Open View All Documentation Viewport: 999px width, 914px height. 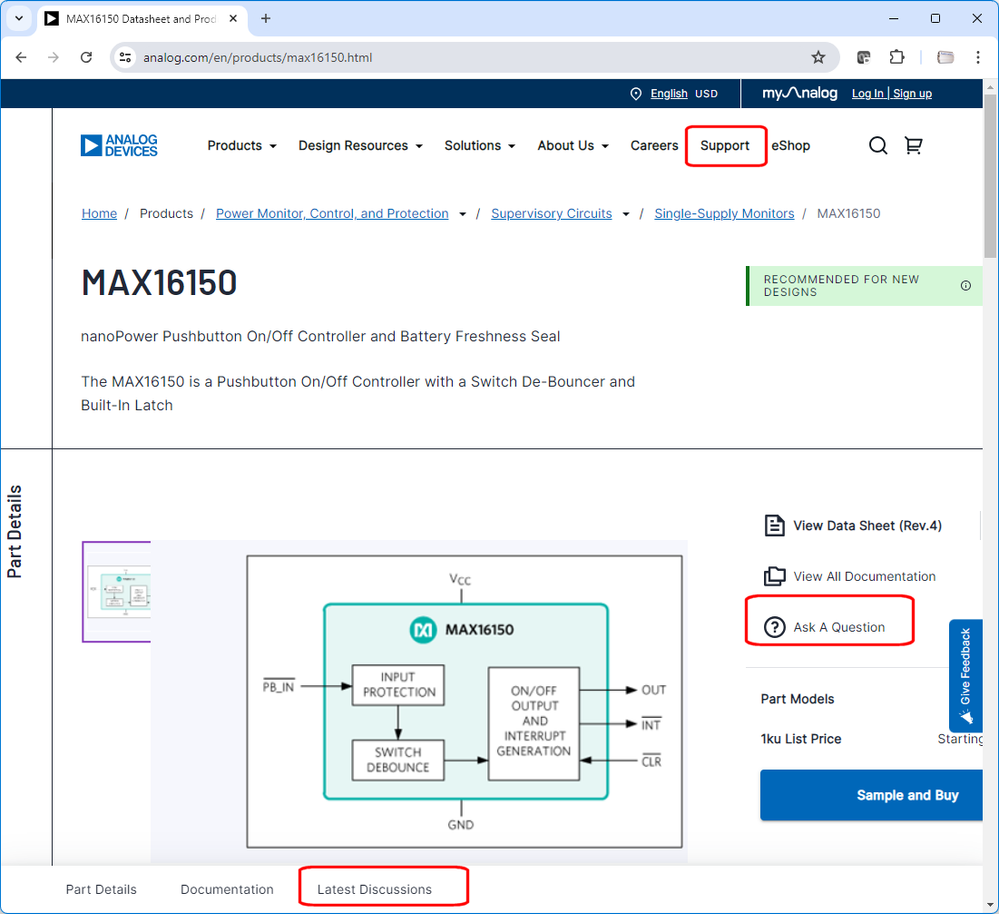(x=864, y=576)
